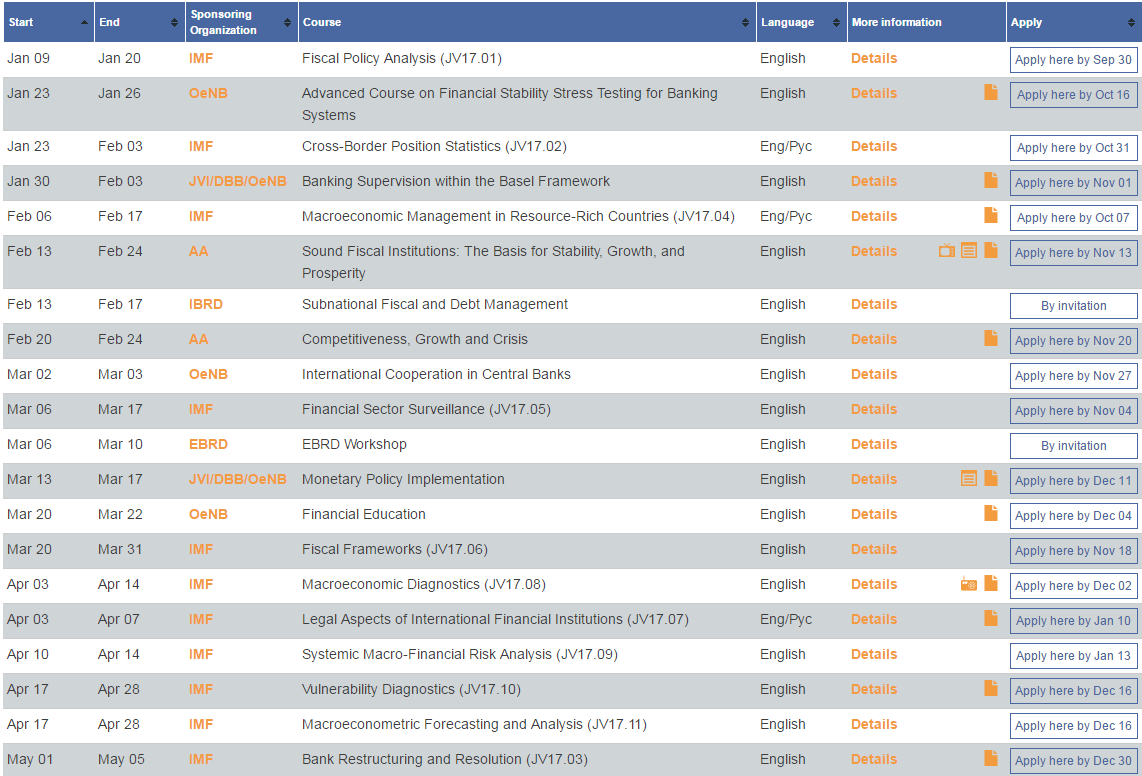Click Apply here by Nov 01 button
The image size is (1142, 776).
point(1074,183)
